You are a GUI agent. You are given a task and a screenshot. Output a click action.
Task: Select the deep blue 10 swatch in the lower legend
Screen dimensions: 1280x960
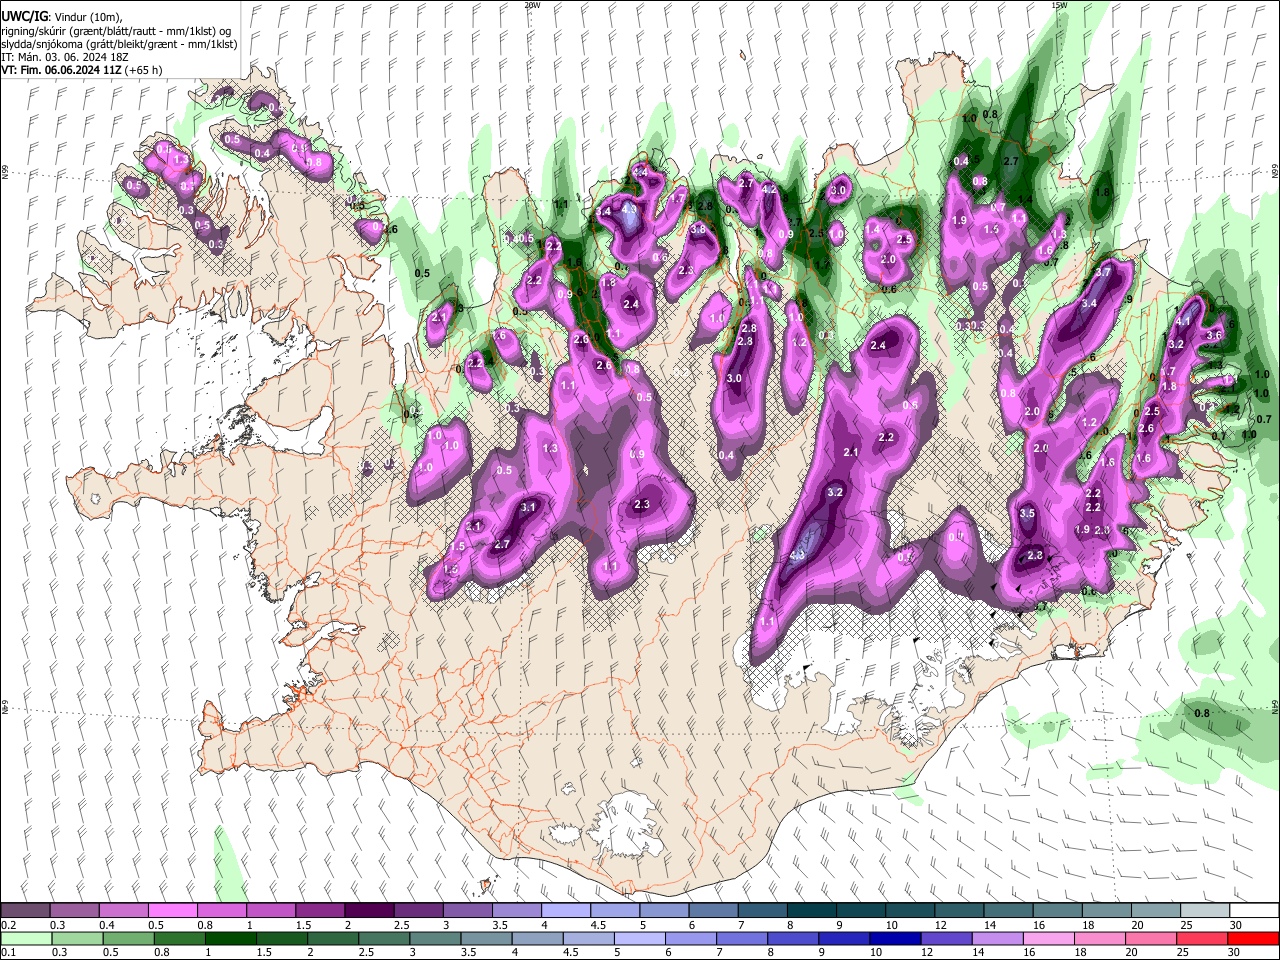pyautogui.click(x=895, y=938)
